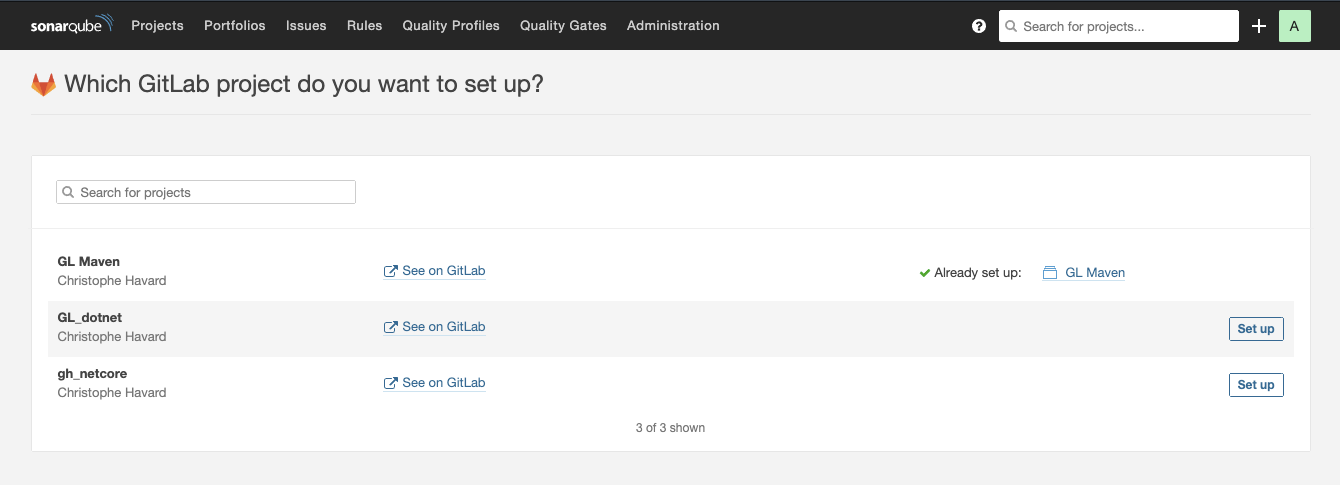Open the help question mark icon
The height and width of the screenshot is (485, 1340).
click(979, 26)
